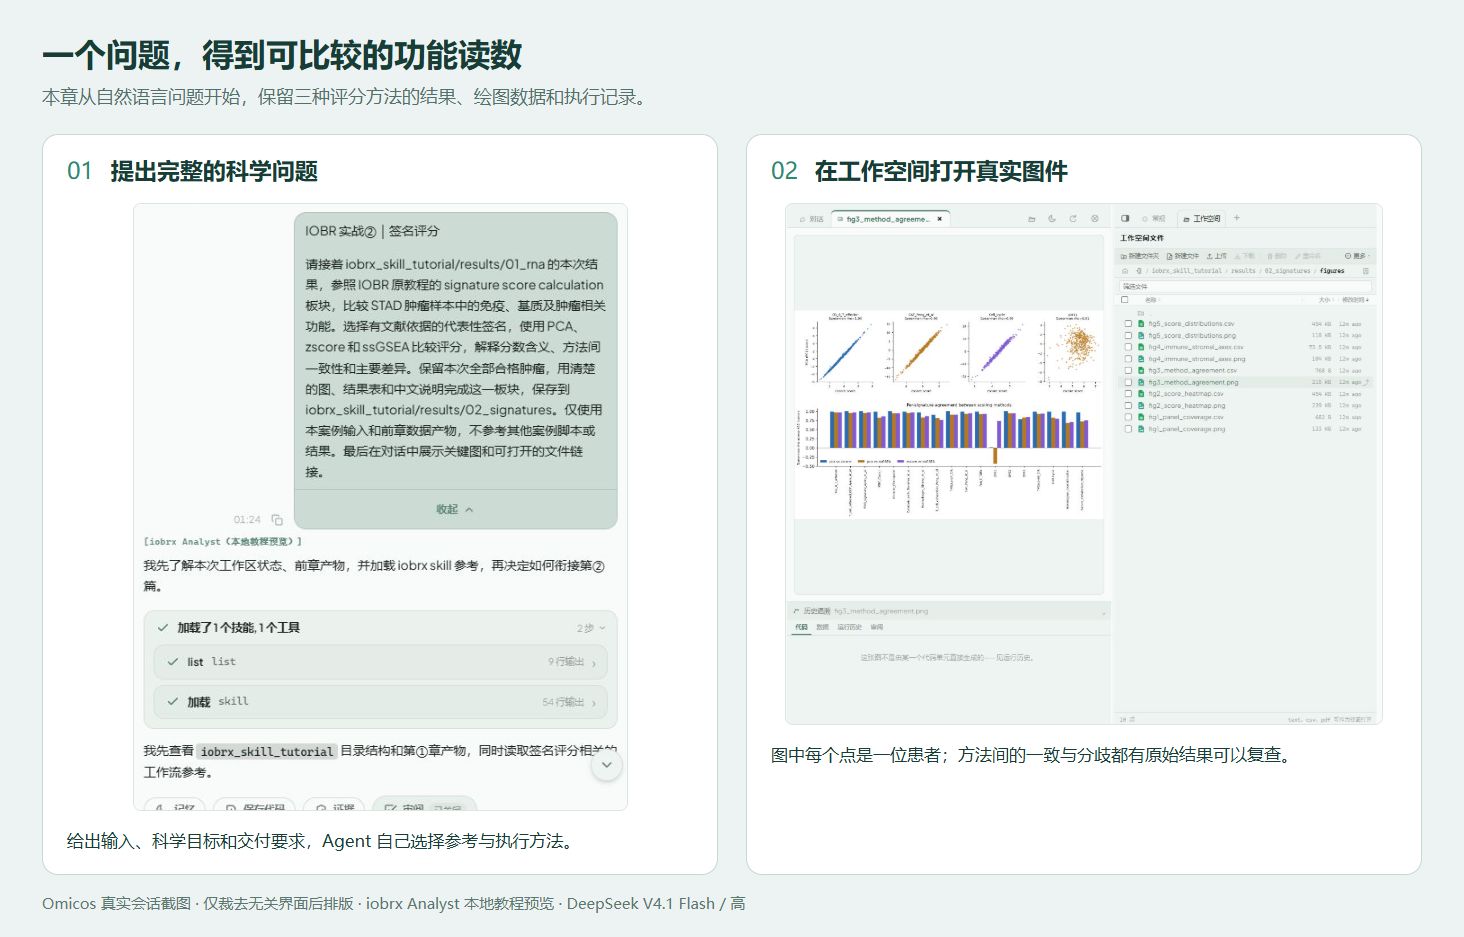
Task: Toggle dark mode with the moon icon
Action: point(1052,219)
